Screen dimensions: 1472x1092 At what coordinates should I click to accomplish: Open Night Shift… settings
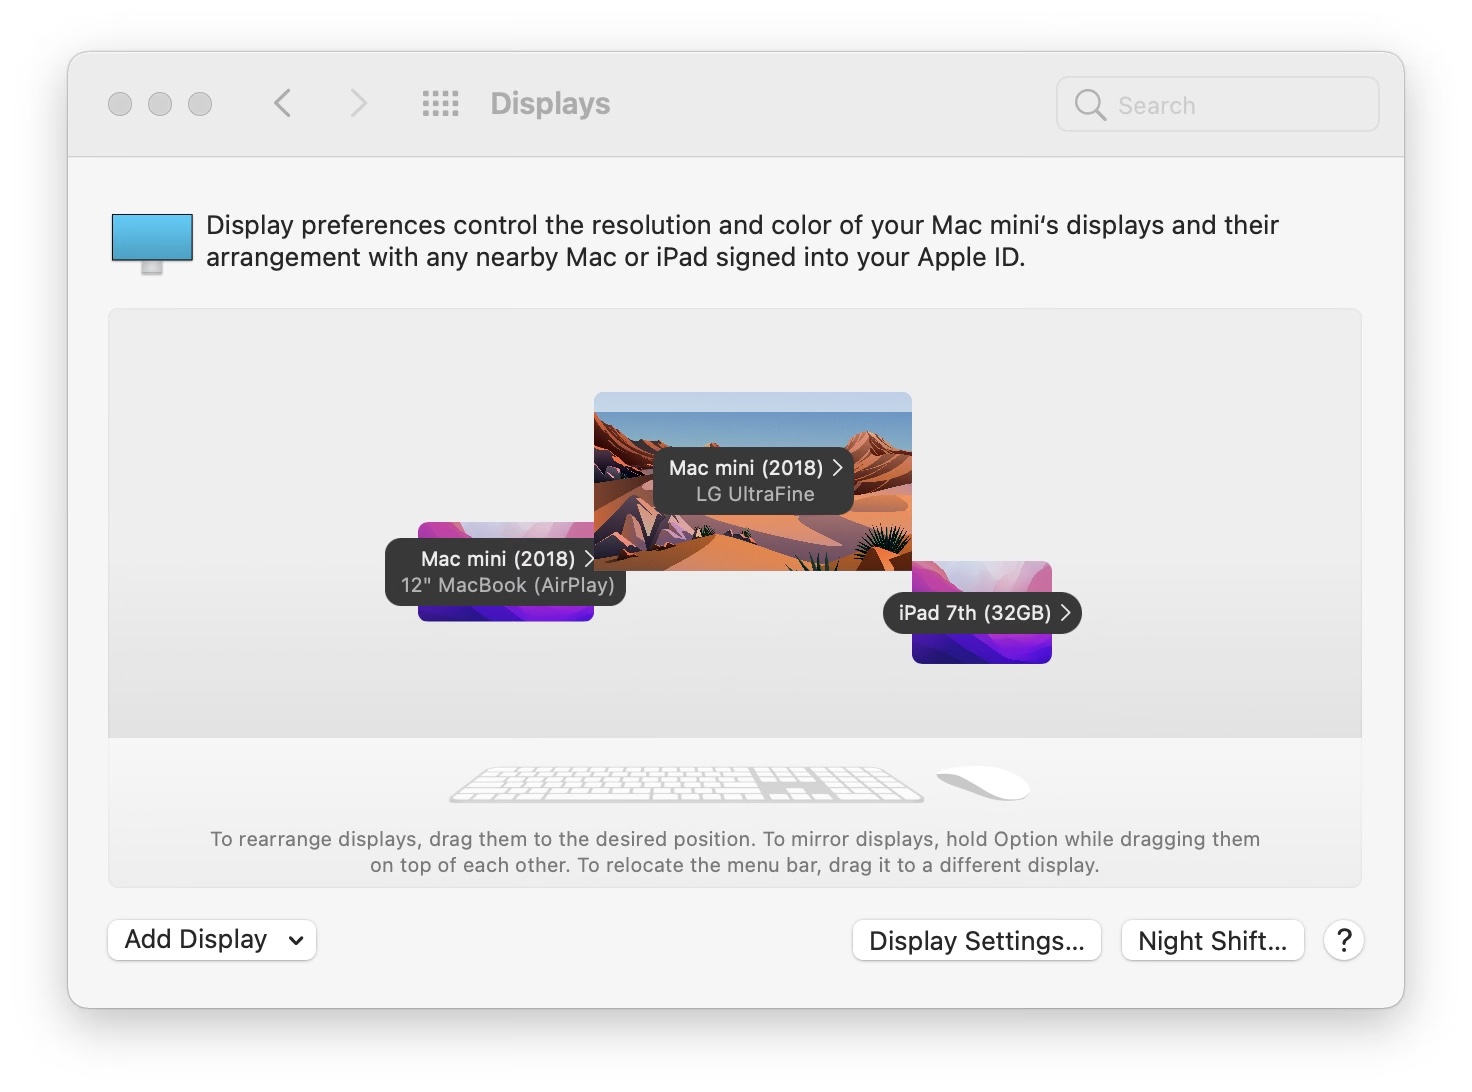click(1212, 940)
